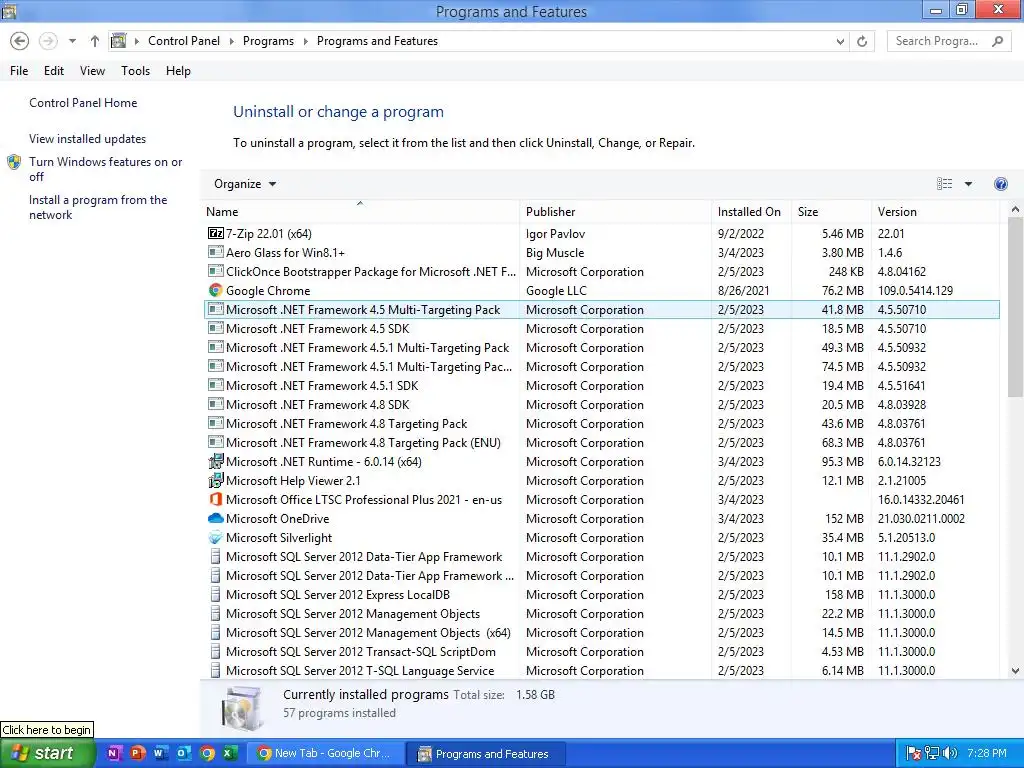
Task: Select ClickOnce Bootstrapper Package row
Action: point(601,271)
